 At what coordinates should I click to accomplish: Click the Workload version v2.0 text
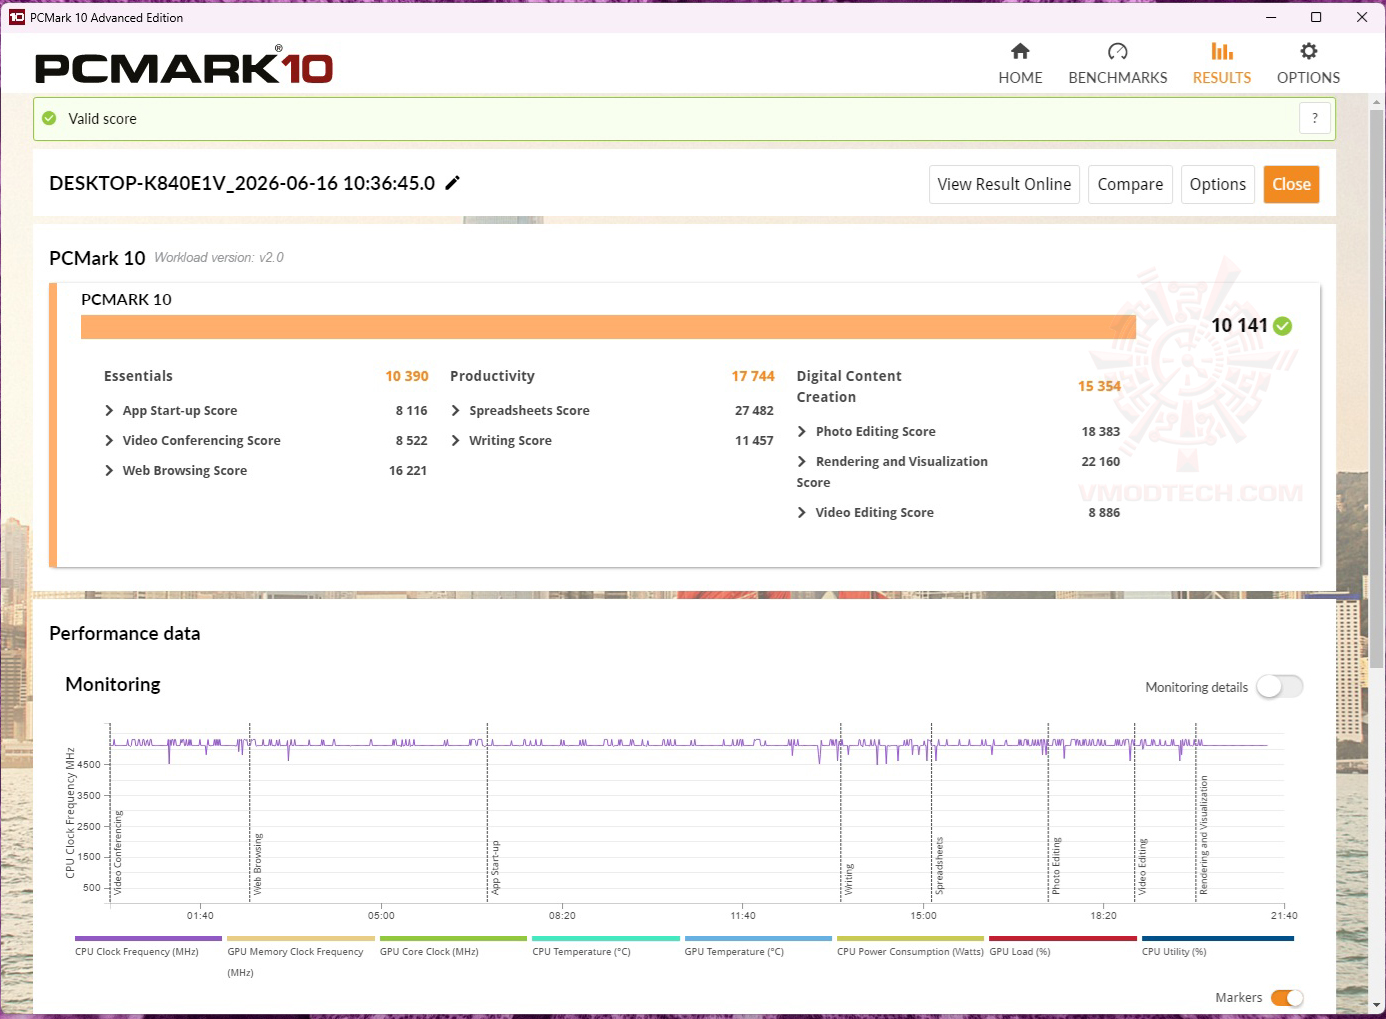219,258
